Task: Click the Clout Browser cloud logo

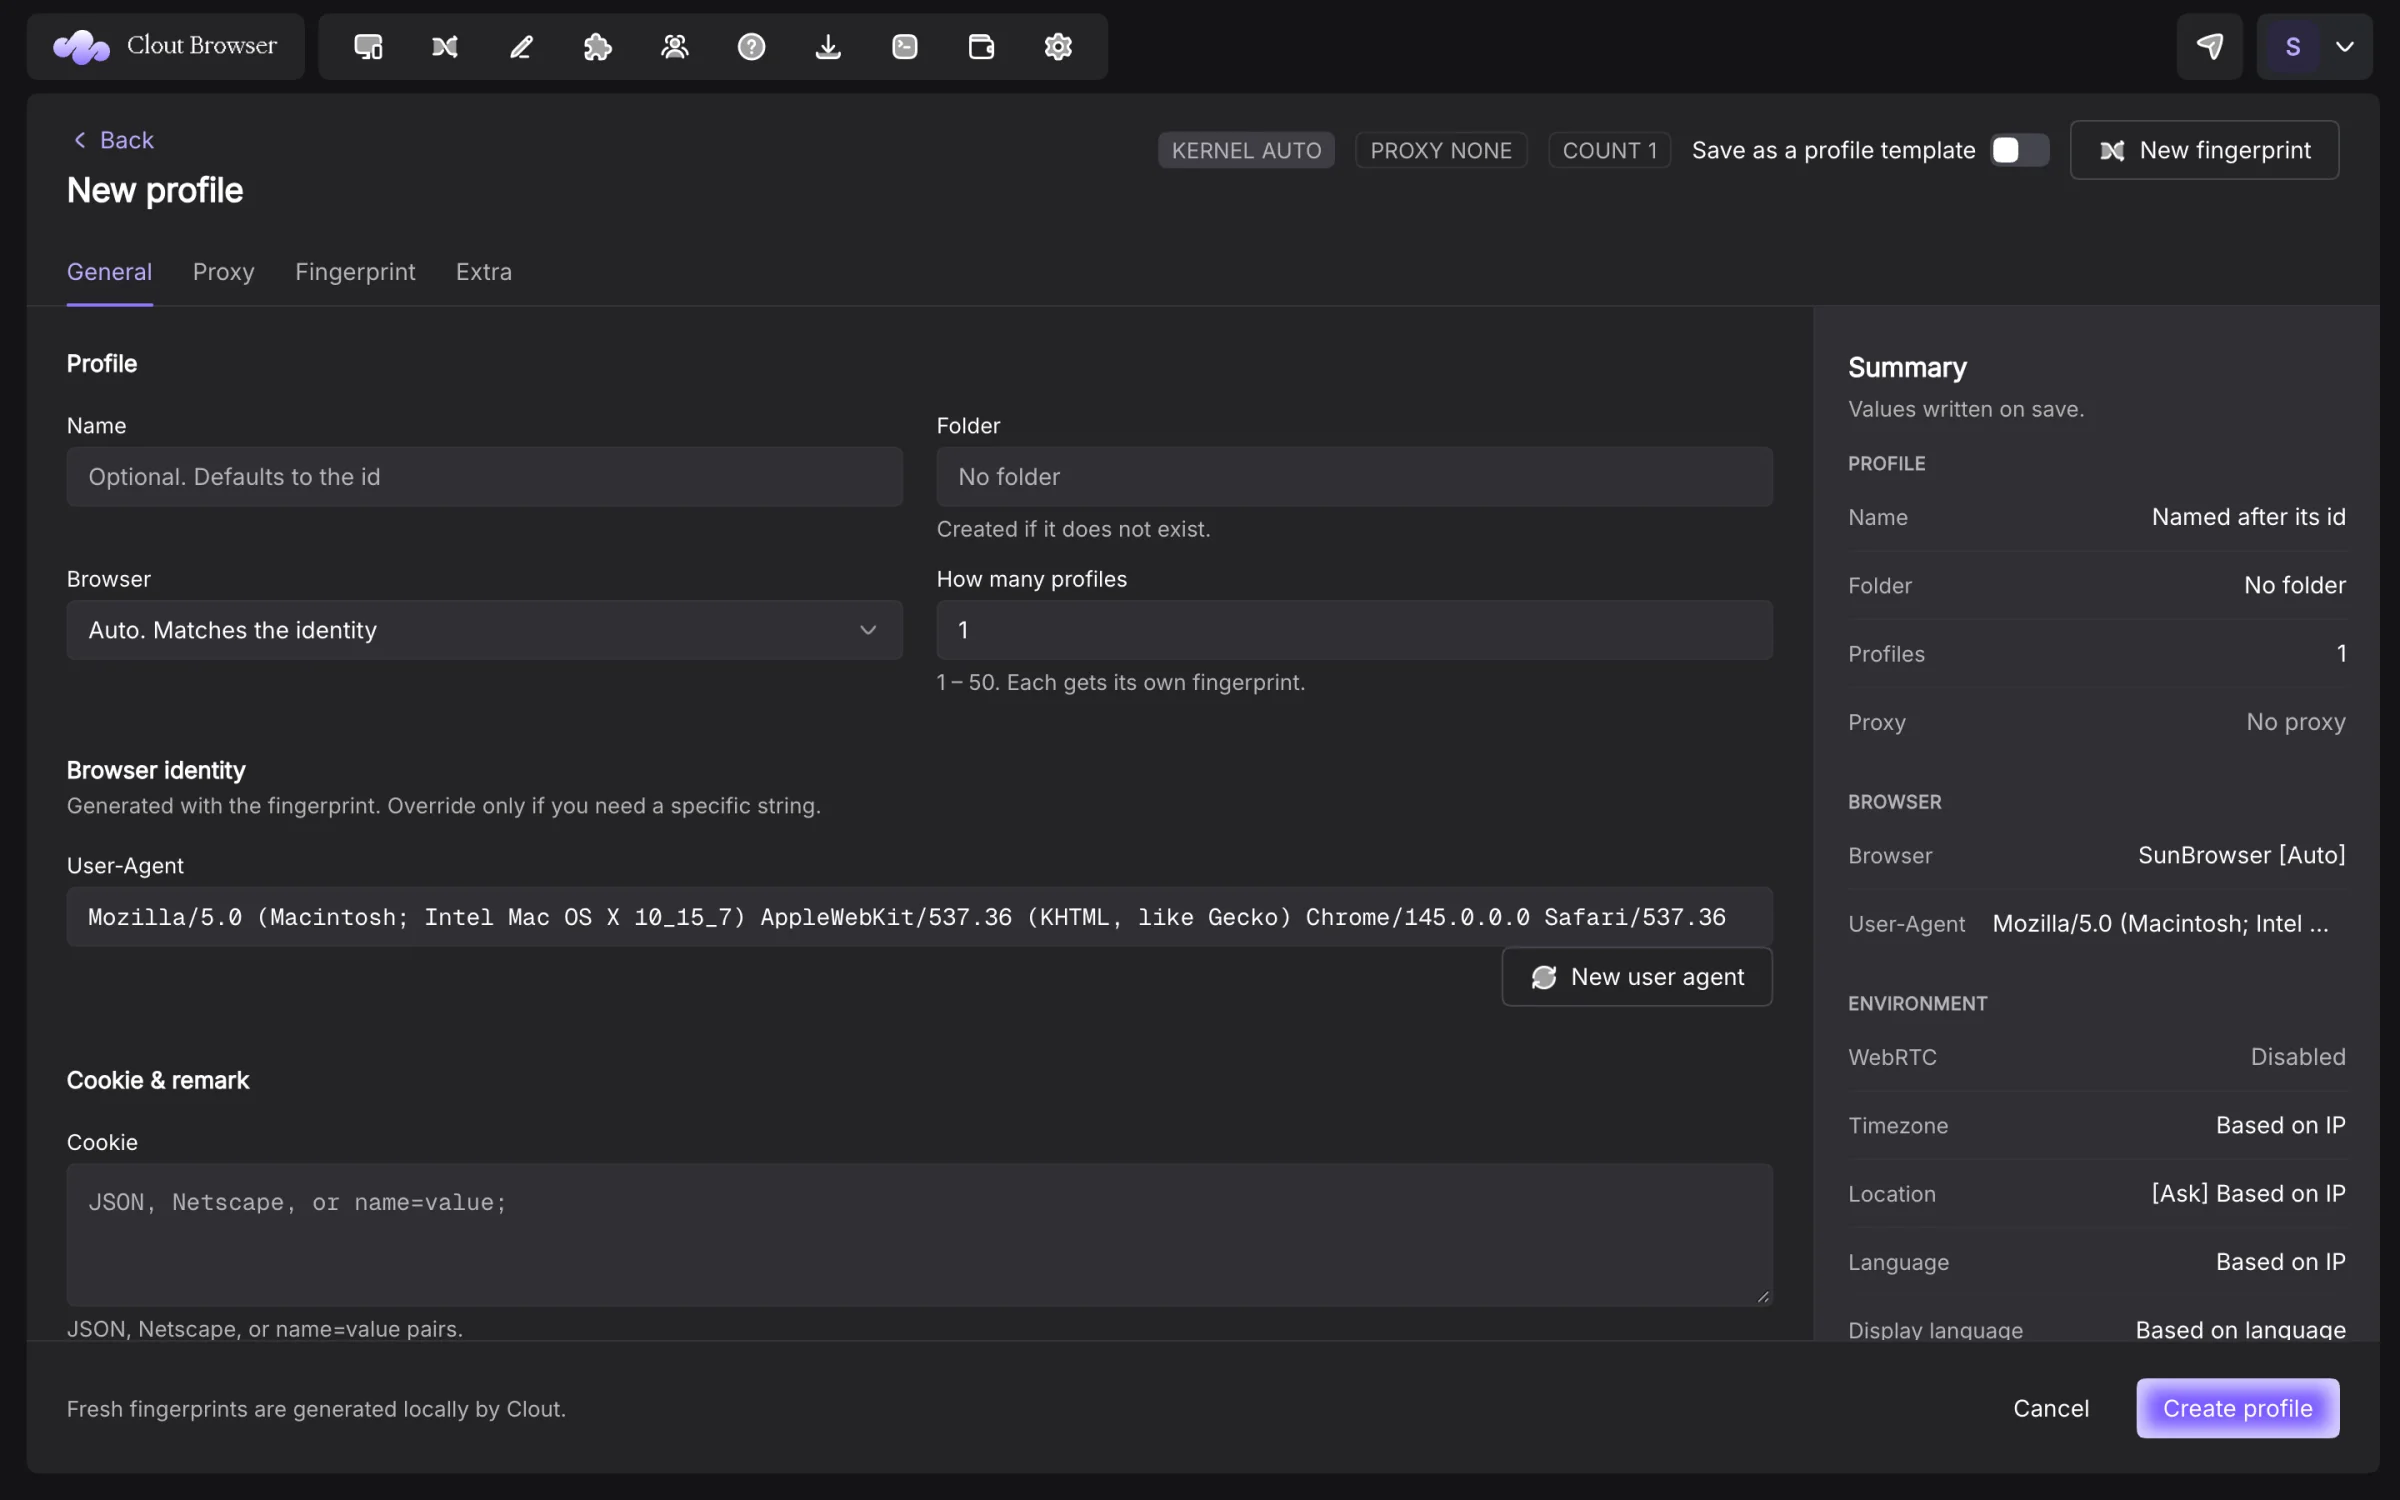Action: point(81,46)
